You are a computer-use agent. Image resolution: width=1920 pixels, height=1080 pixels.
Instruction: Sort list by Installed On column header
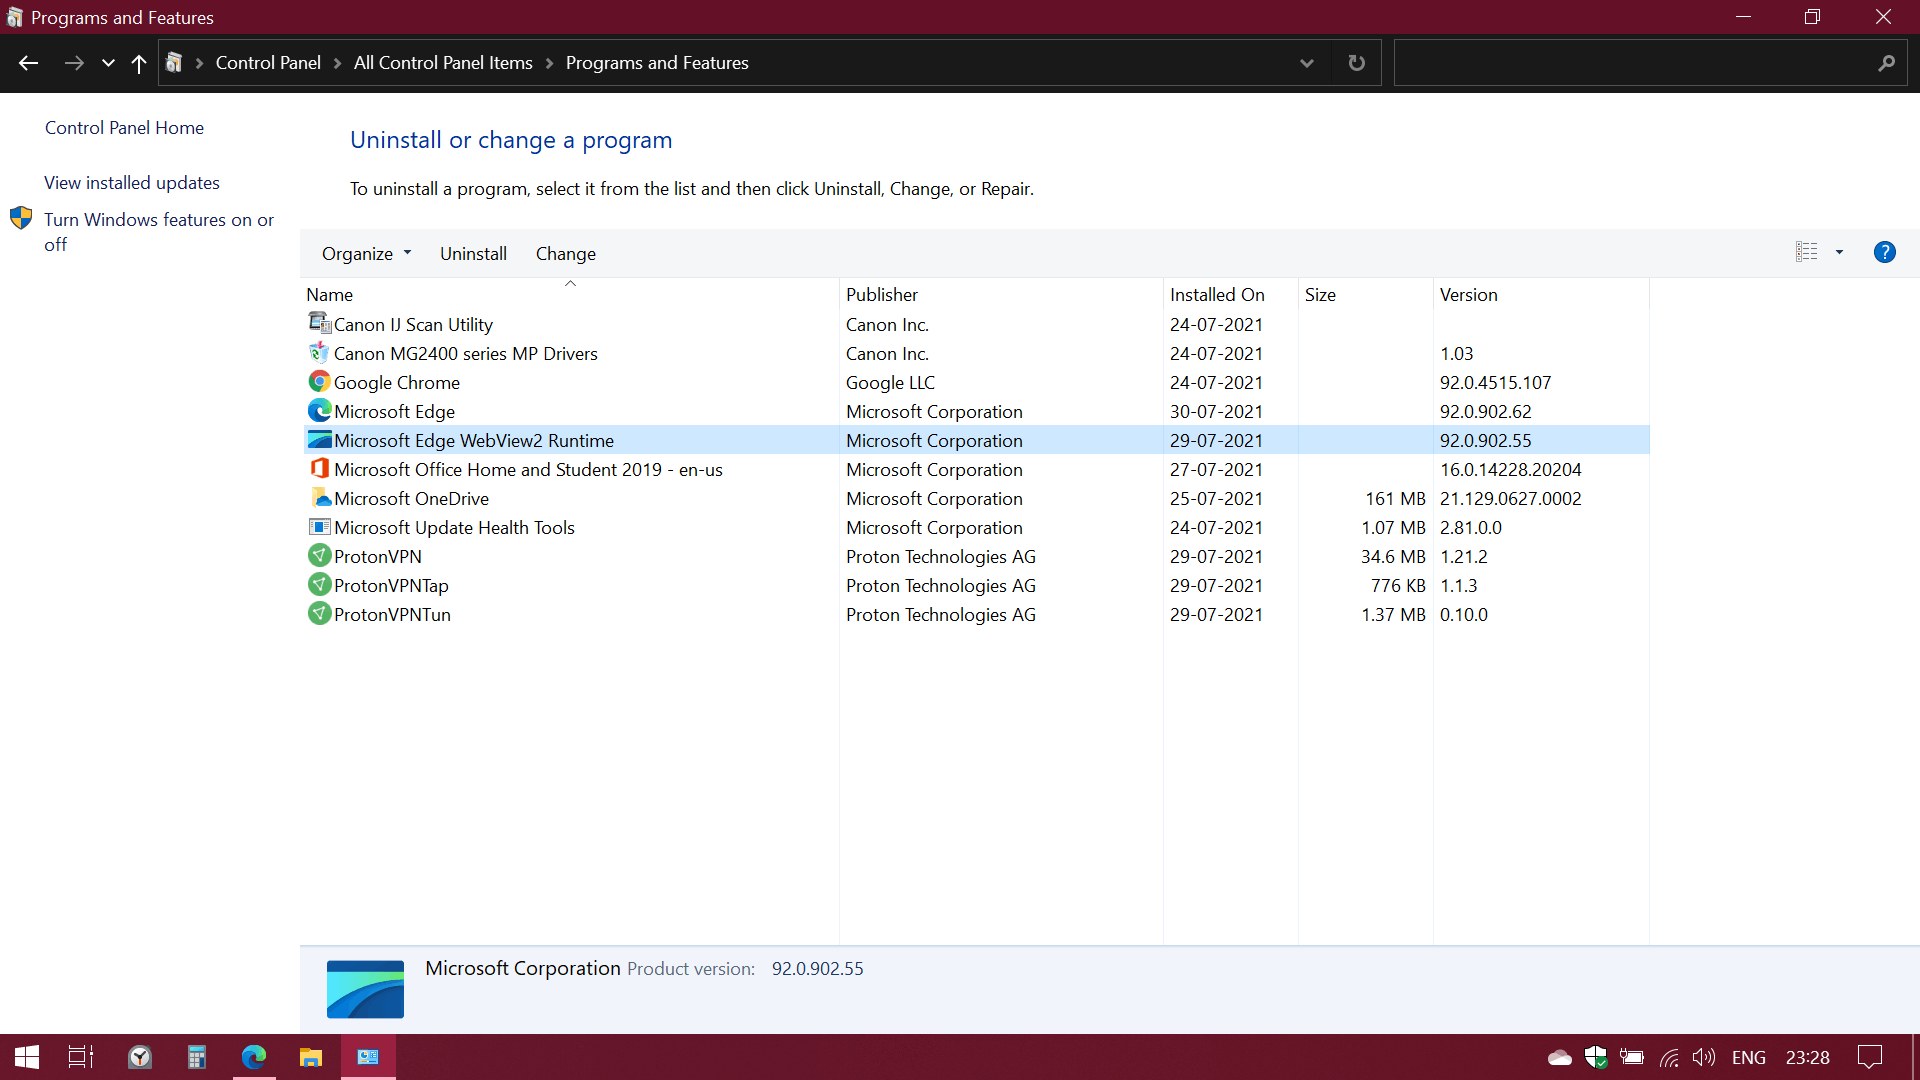[1217, 295]
